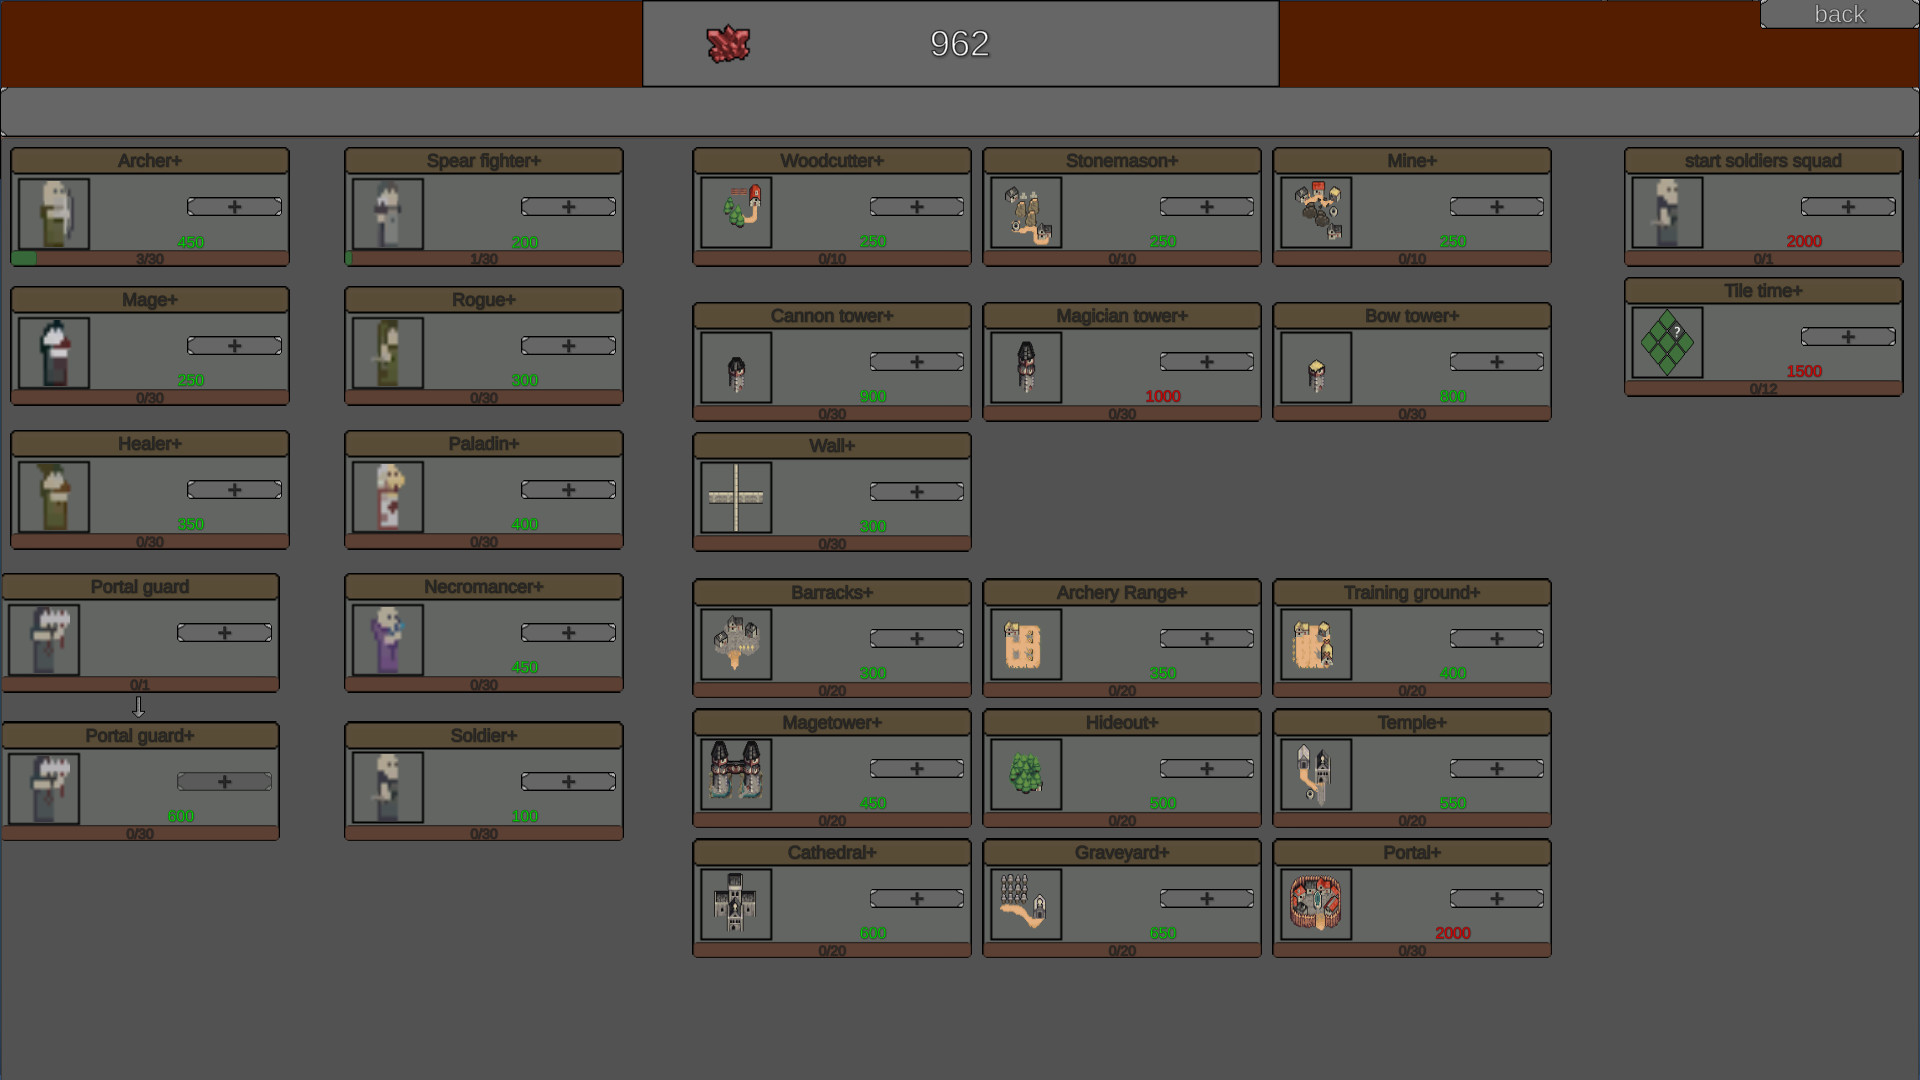Click the red crystal currency icon
The image size is (1920, 1080).
728,44
